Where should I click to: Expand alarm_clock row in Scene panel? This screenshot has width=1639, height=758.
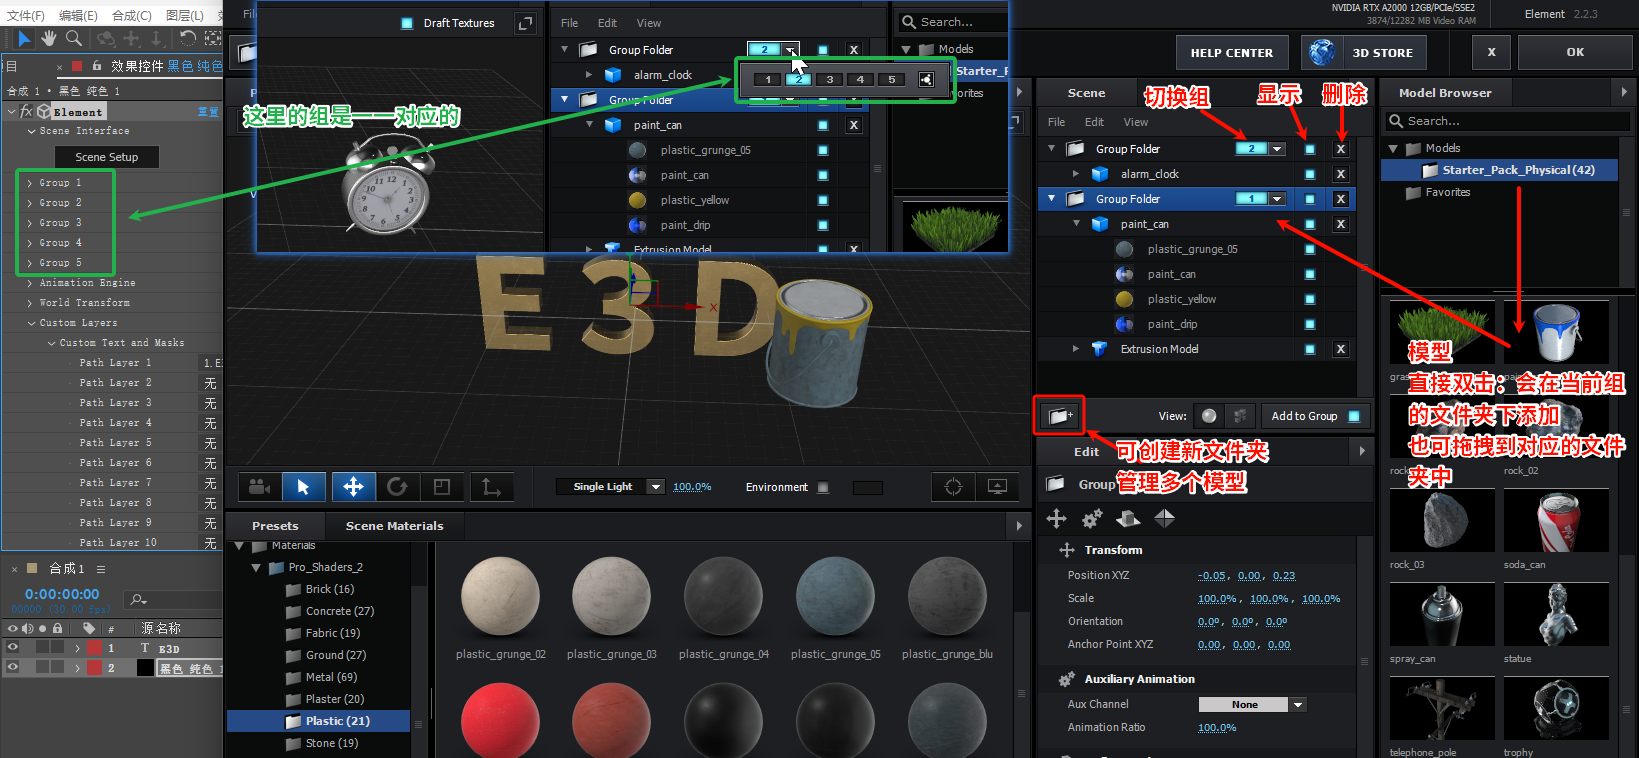click(x=1076, y=174)
